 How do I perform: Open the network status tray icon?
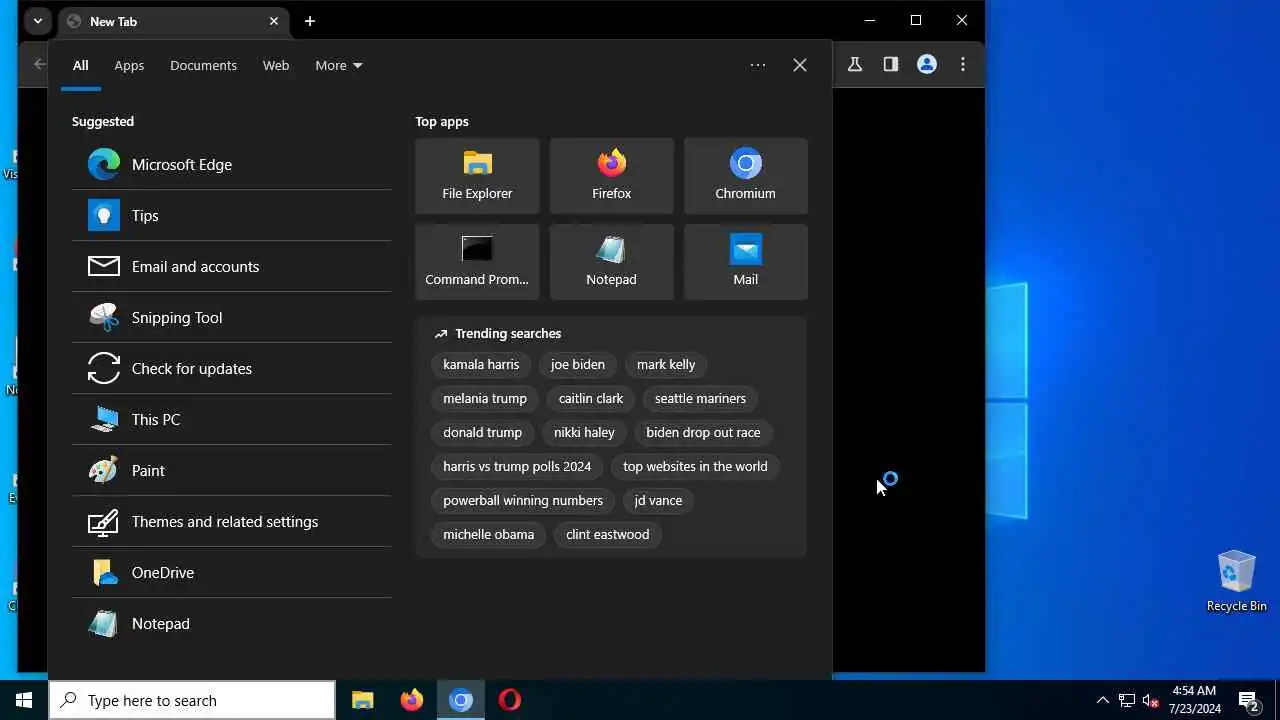(x=1127, y=700)
